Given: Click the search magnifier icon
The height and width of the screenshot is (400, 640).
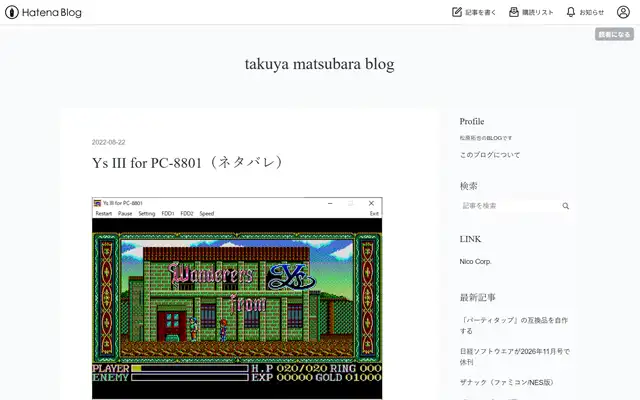Looking at the screenshot, I should 565,206.
